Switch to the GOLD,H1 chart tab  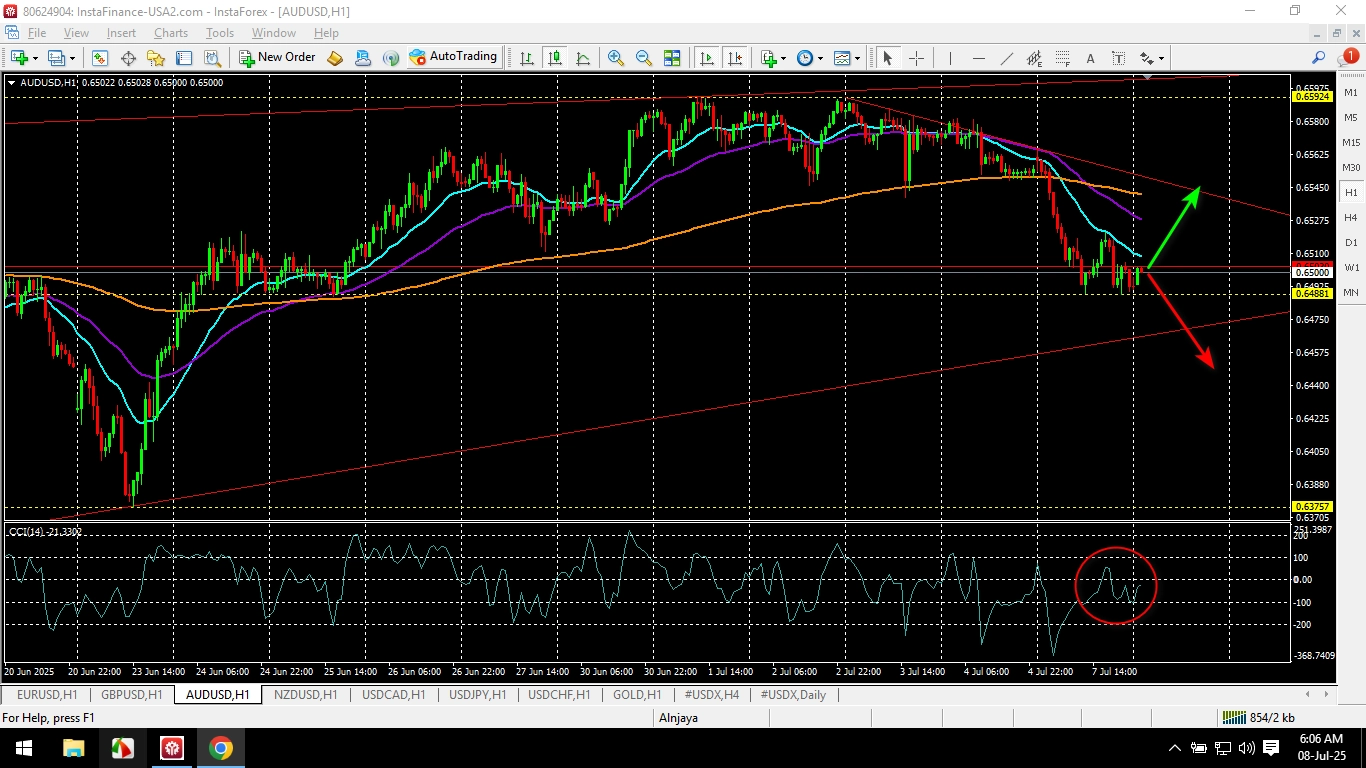[638, 695]
